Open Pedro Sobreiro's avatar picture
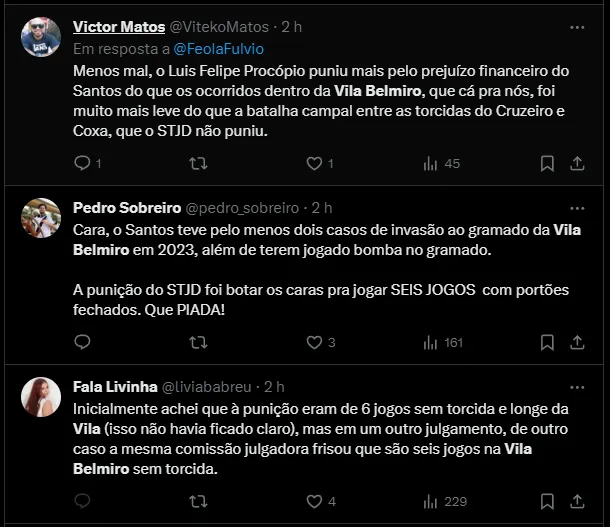610x527 pixels. point(41,218)
